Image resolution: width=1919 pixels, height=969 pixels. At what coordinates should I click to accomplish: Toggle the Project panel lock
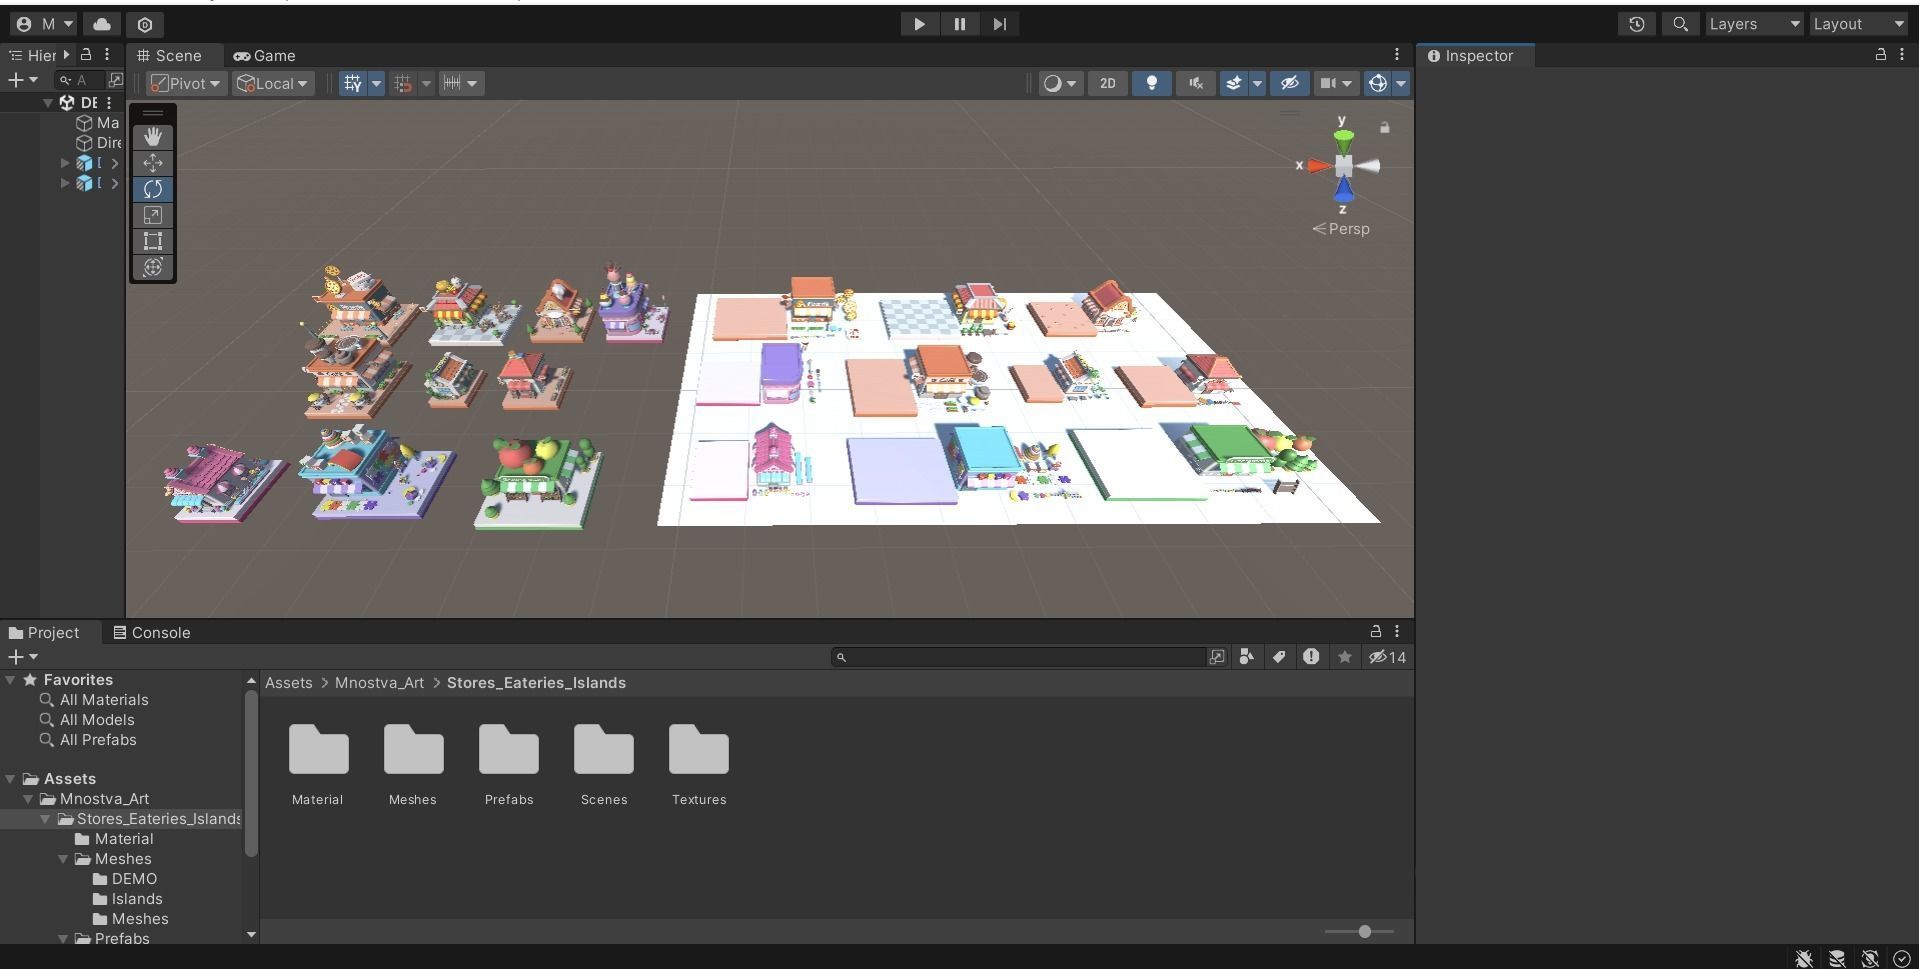(1376, 632)
